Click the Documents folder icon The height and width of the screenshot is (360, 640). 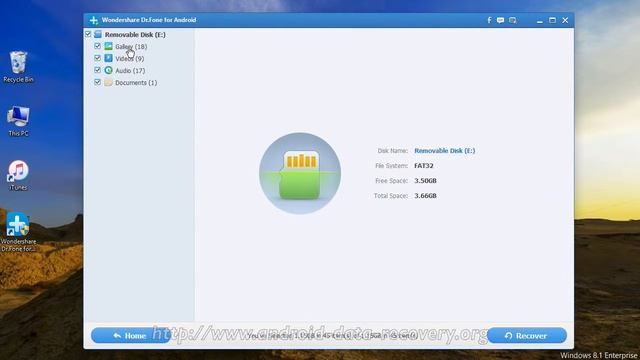(108, 82)
